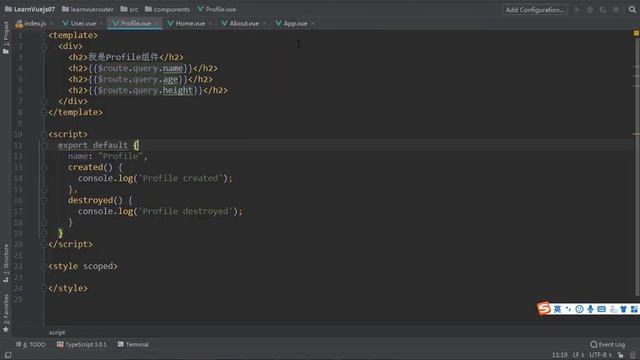Click Add Configuration button
This screenshot has width=640, height=360.
click(x=535, y=9)
